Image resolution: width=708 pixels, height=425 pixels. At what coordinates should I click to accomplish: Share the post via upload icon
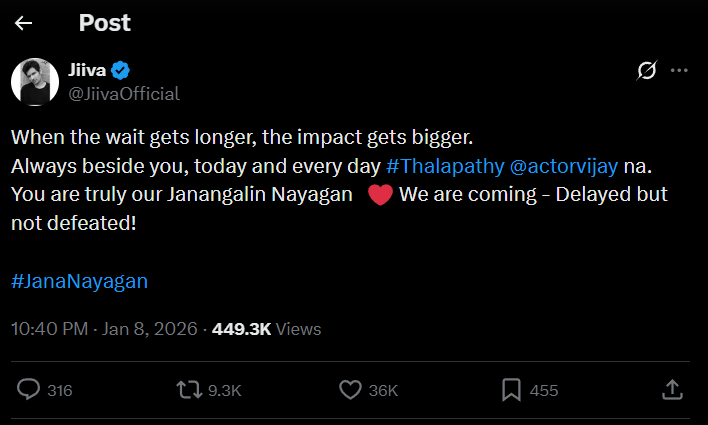pyautogui.click(x=673, y=389)
